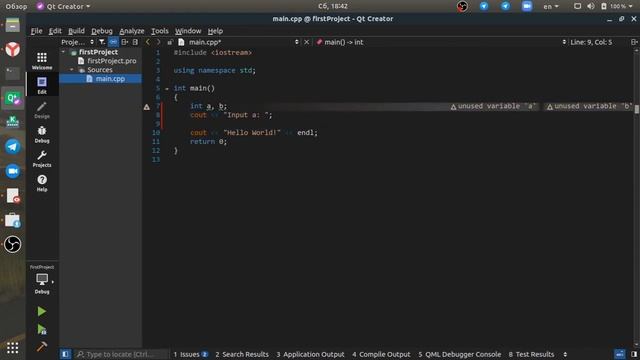The height and width of the screenshot is (360, 640).
Task: Build project with the hammer icon
Action: click(42, 347)
